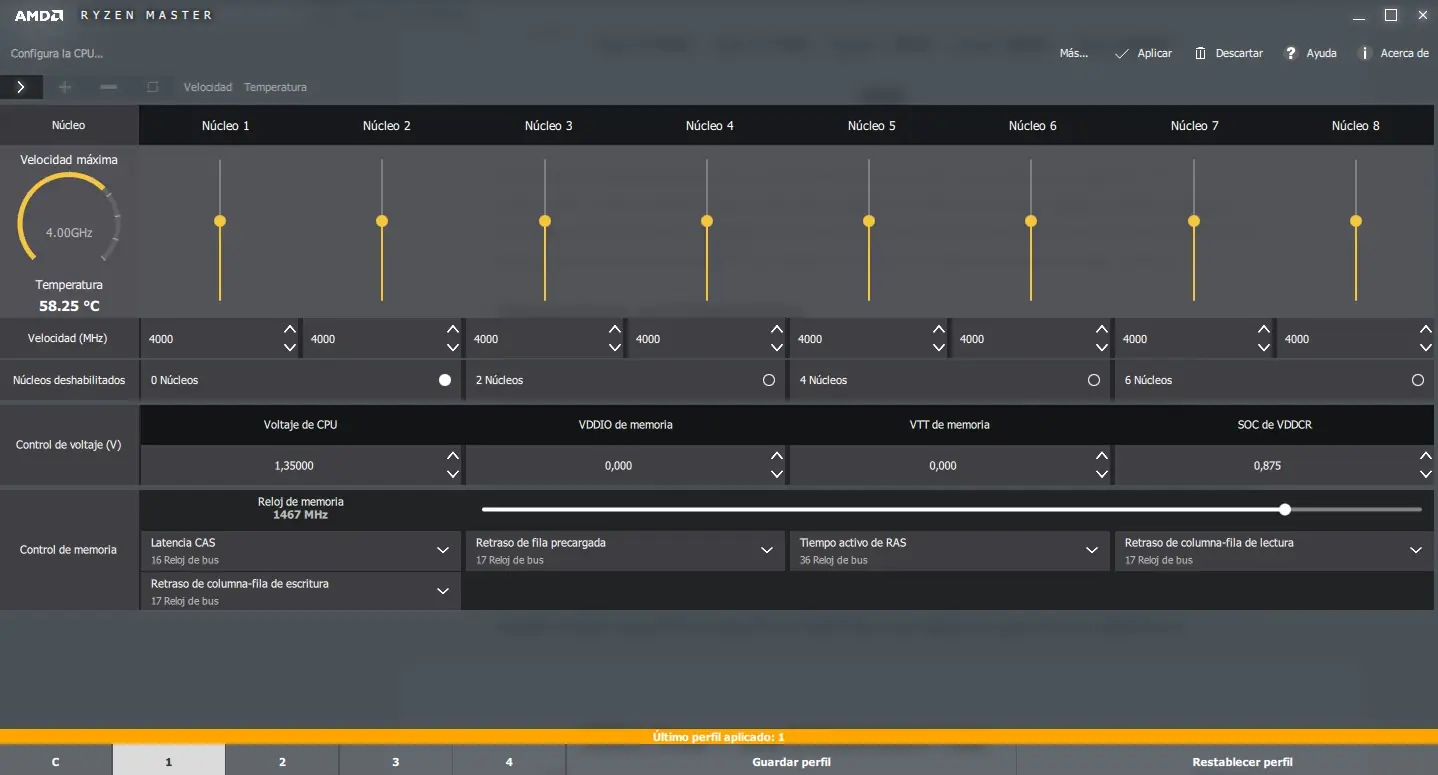Switch to profile tab 4
1438x775 pixels.
point(509,761)
